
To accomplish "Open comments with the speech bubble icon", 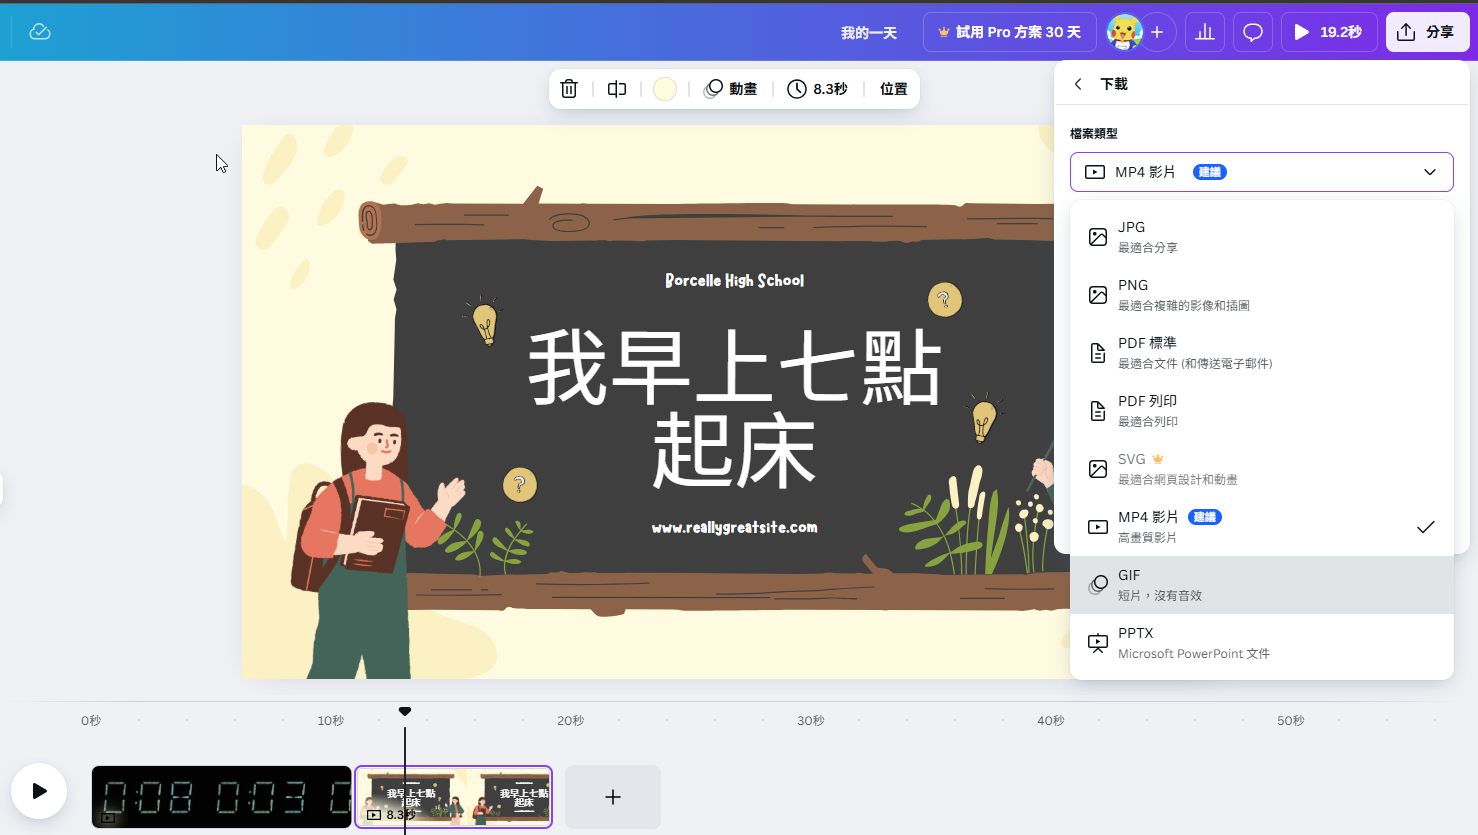I will [1252, 31].
